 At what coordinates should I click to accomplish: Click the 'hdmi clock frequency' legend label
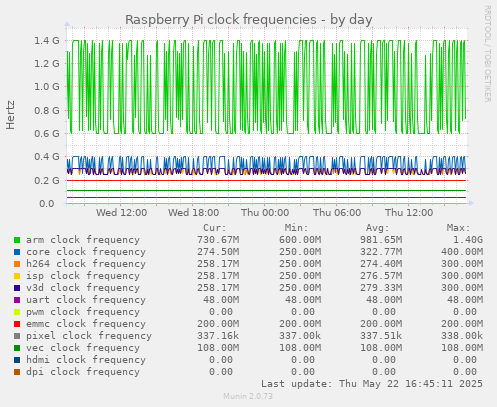[x=86, y=360]
